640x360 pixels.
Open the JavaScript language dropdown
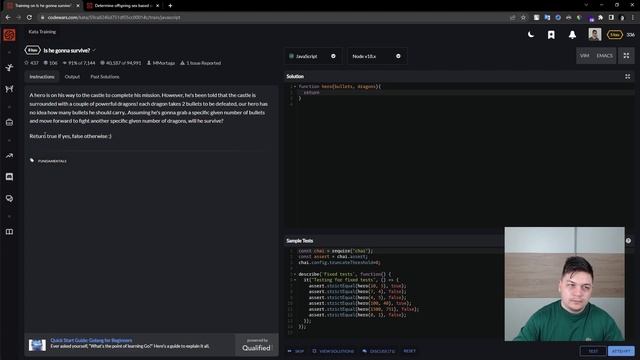coord(313,56)
